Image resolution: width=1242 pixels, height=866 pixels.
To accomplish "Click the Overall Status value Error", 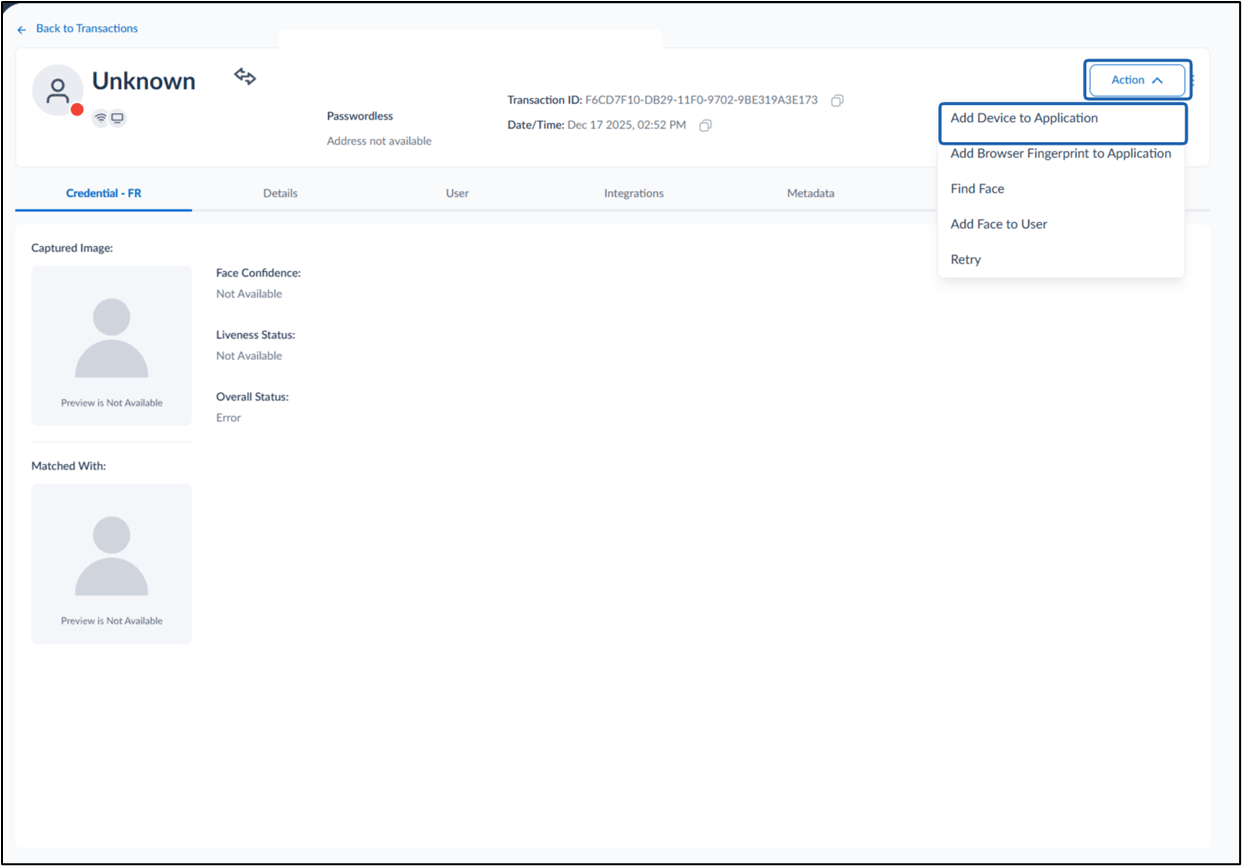I will 228,418.
